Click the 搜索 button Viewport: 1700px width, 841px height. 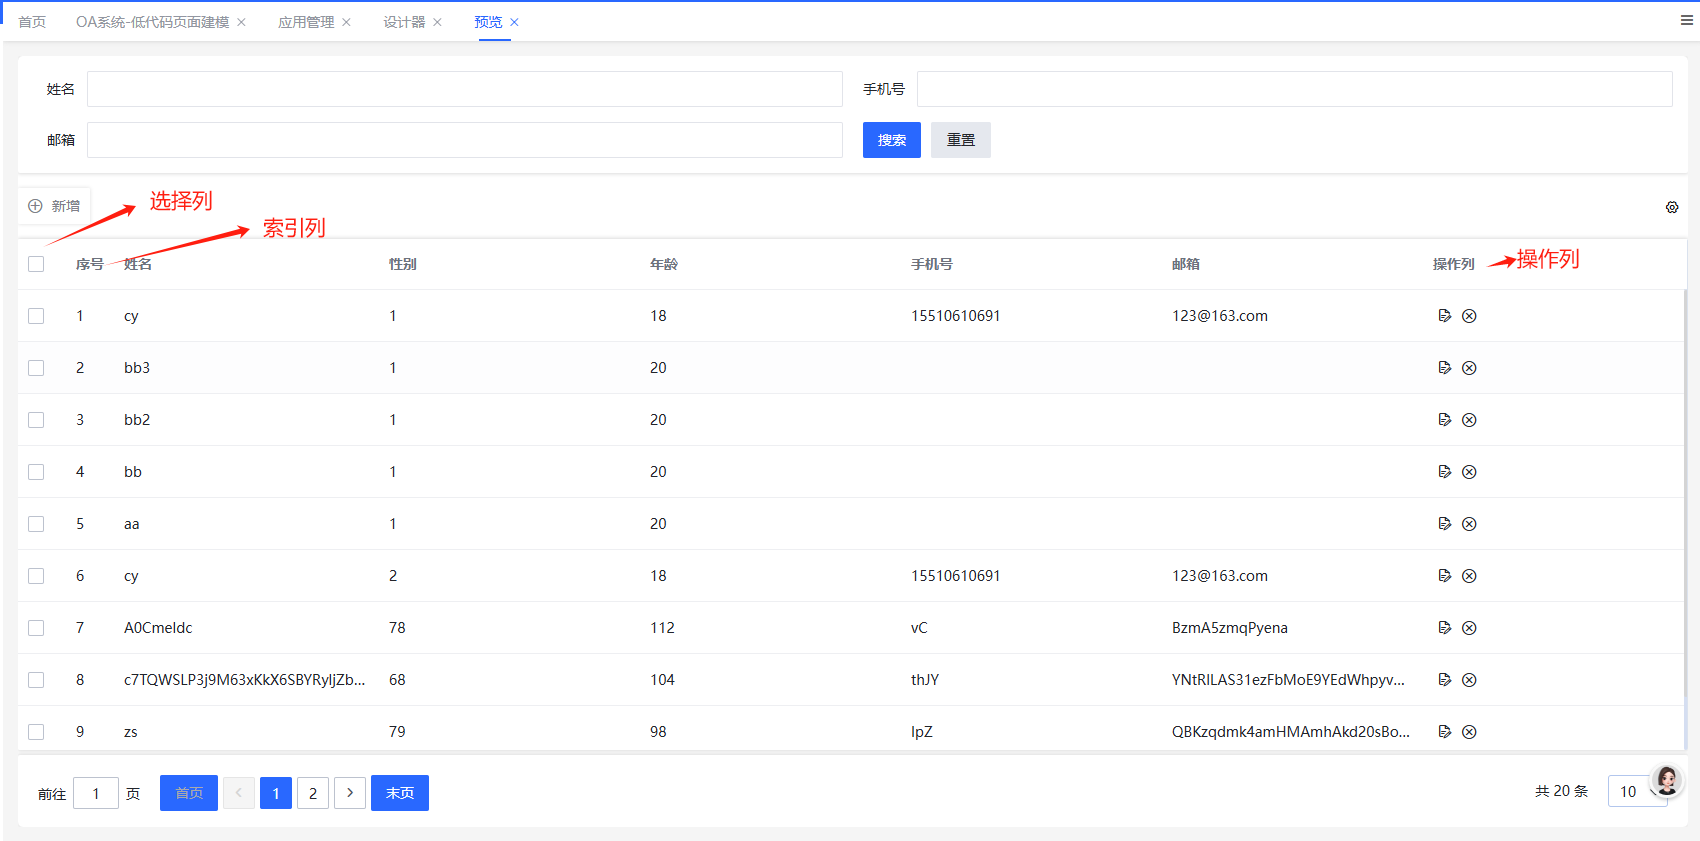[x=891, y=140]
